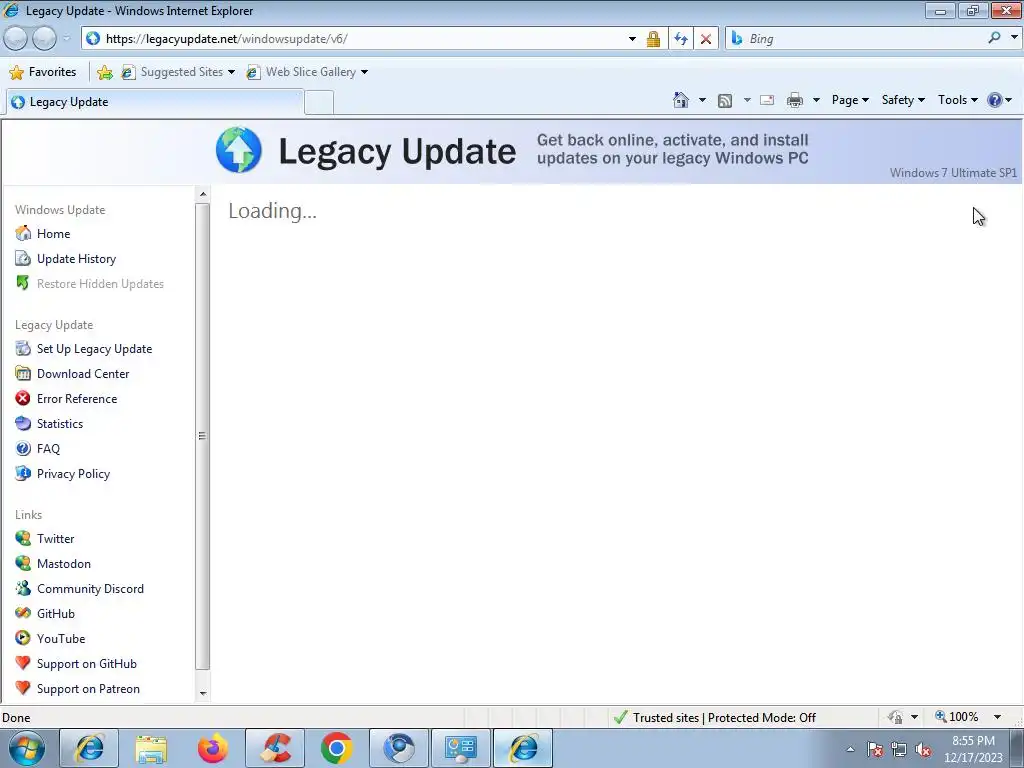
Task: Click the Stop loading red X button
Action: pyautogui.click(x=706, y=39)
